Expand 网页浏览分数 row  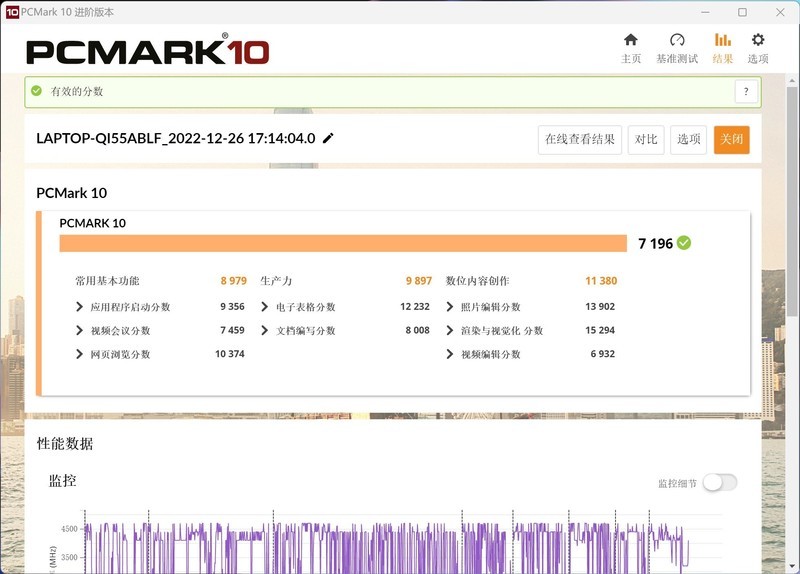point(79,354)
